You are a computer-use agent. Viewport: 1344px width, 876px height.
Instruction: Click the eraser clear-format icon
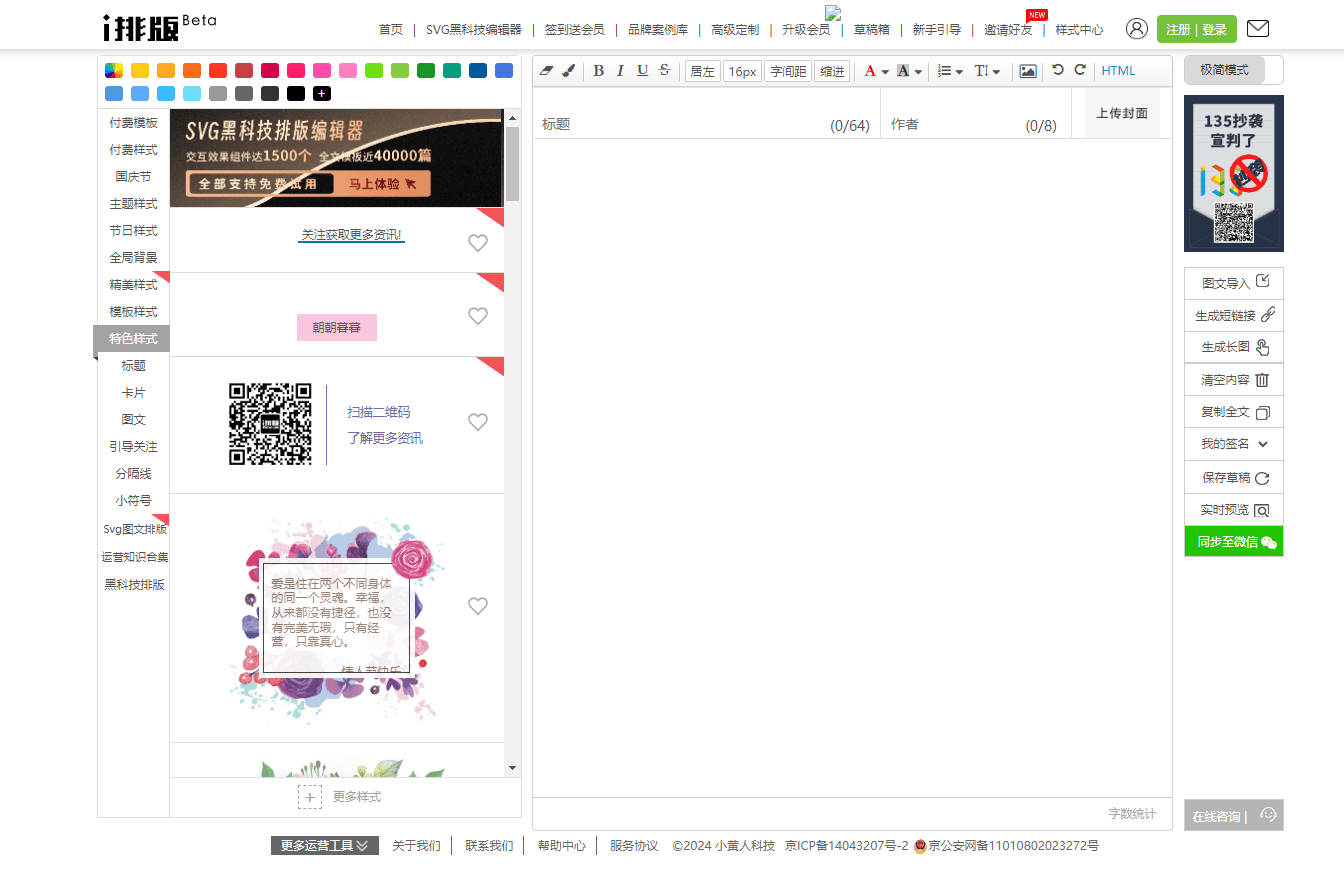pyautogui.click(x=546, y=71)
